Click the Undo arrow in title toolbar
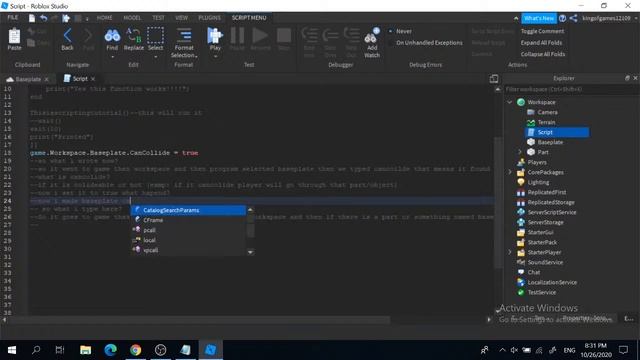The width and height of the screenshot is (640, 360). [43, 18]
